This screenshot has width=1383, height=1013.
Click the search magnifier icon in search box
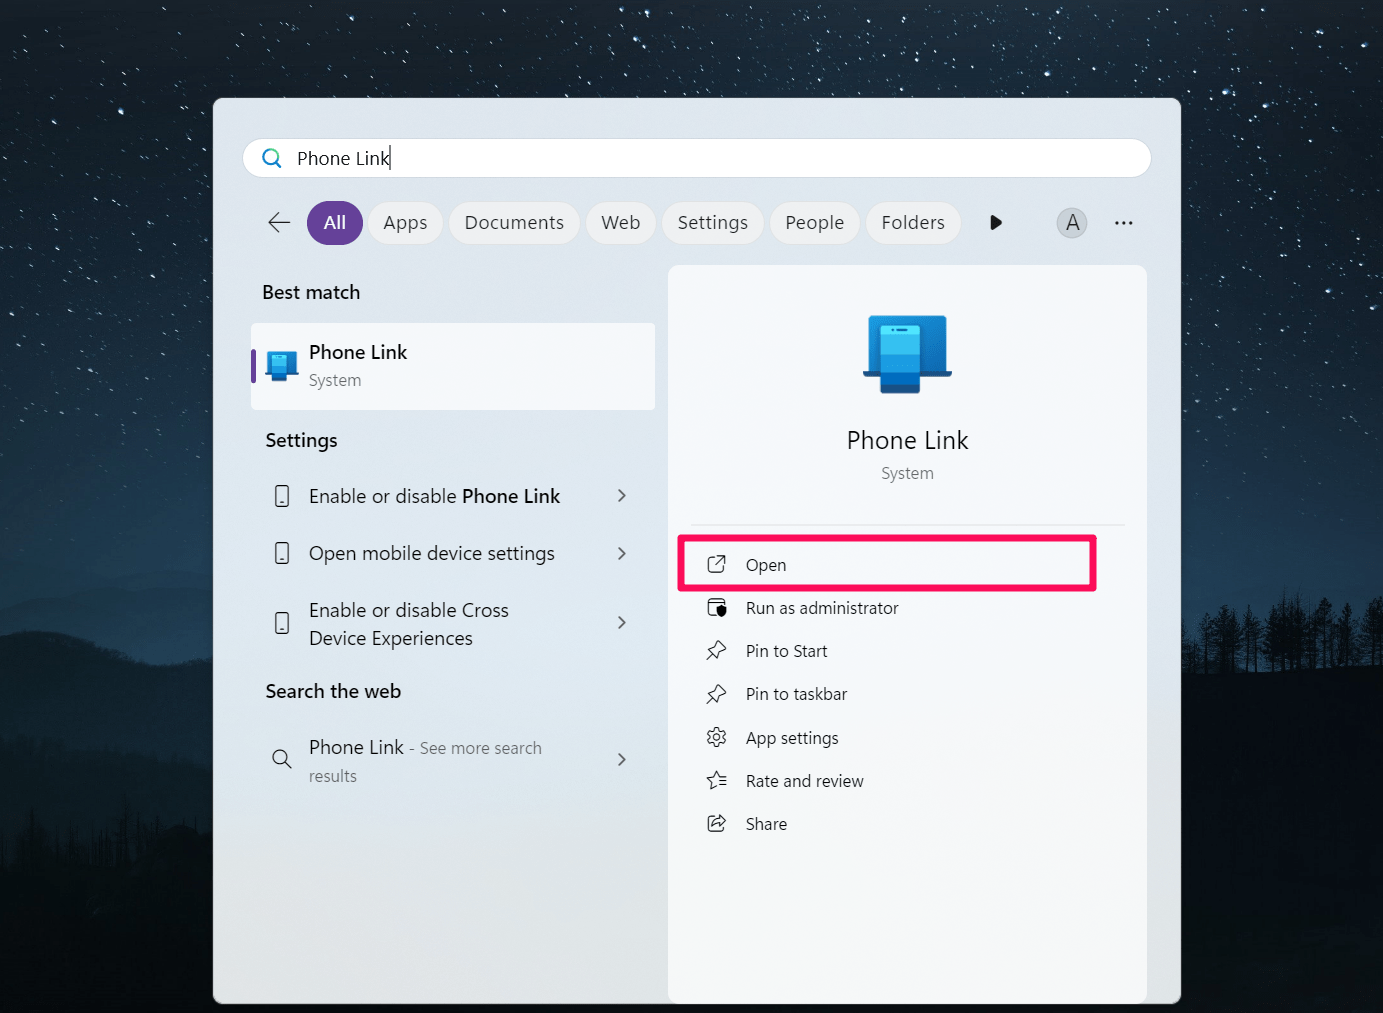(x=272, y=158)
